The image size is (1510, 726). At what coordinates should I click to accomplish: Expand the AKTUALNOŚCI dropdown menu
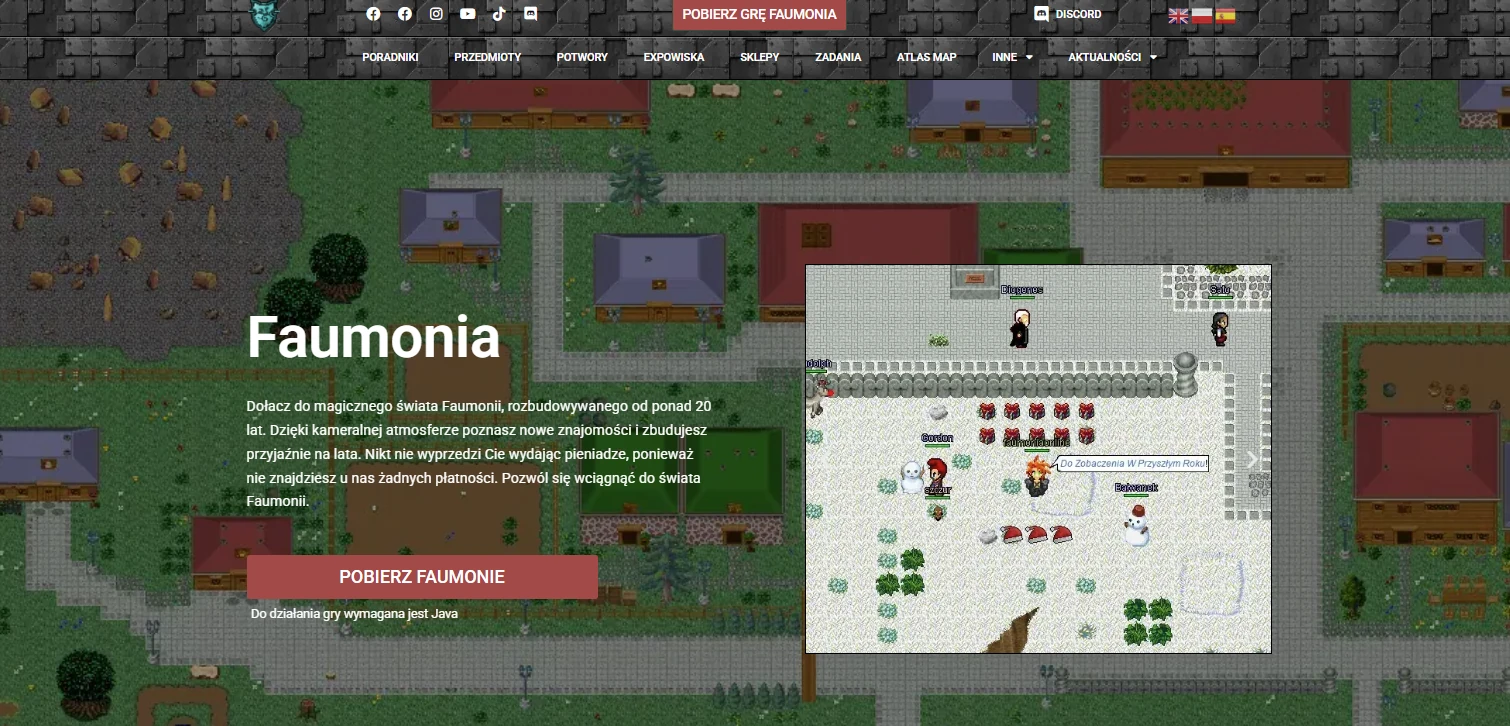(x=1112, y=57)
